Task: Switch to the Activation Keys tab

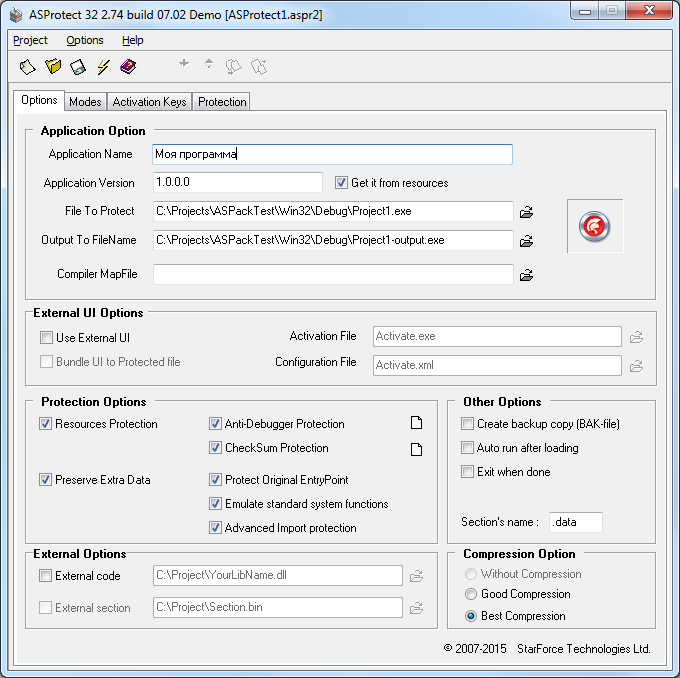Action: (149, 102)
